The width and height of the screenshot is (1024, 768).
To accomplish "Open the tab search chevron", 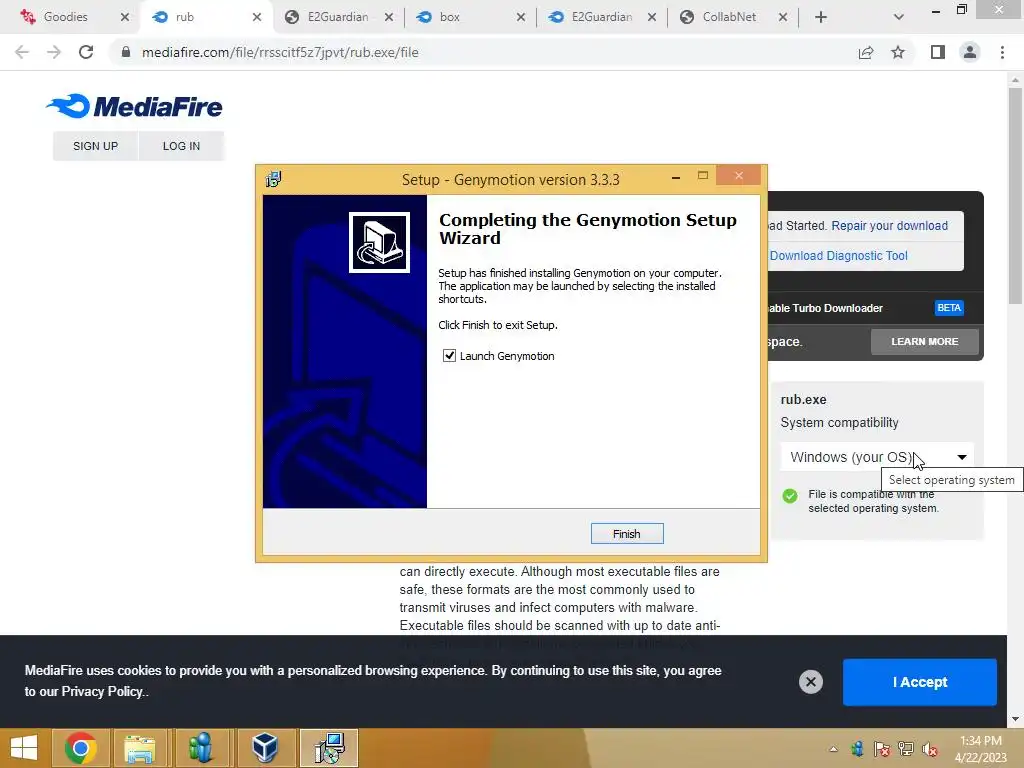I will [899, 18].
